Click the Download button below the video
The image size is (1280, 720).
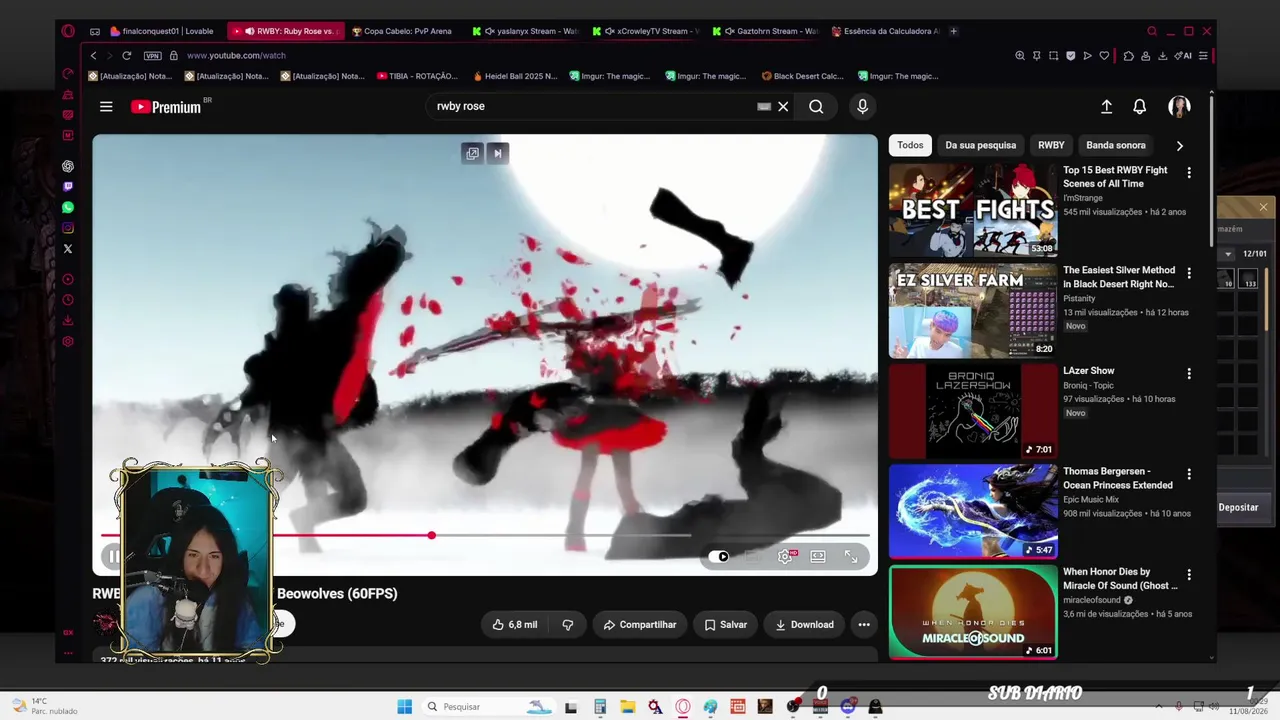click(x=804, y=625)
